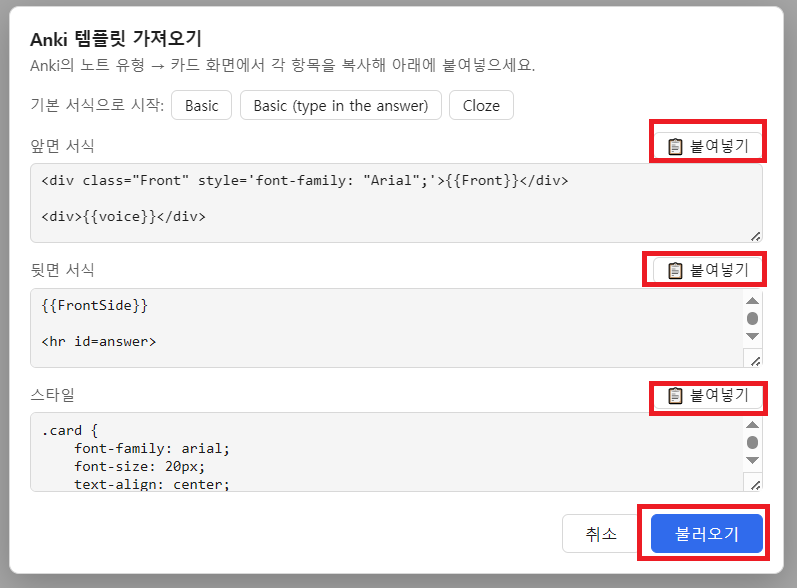Click the 붙여넣기 button for 뒷면 서식
The height and width of the screenshot is (588, 797).
(708, 270)
